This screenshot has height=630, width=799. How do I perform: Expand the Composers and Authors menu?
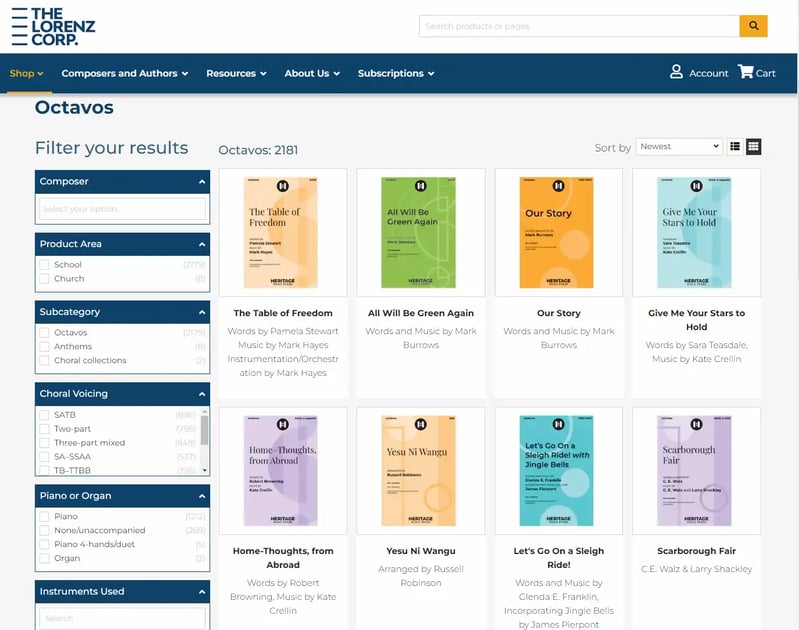coord(124,73)
